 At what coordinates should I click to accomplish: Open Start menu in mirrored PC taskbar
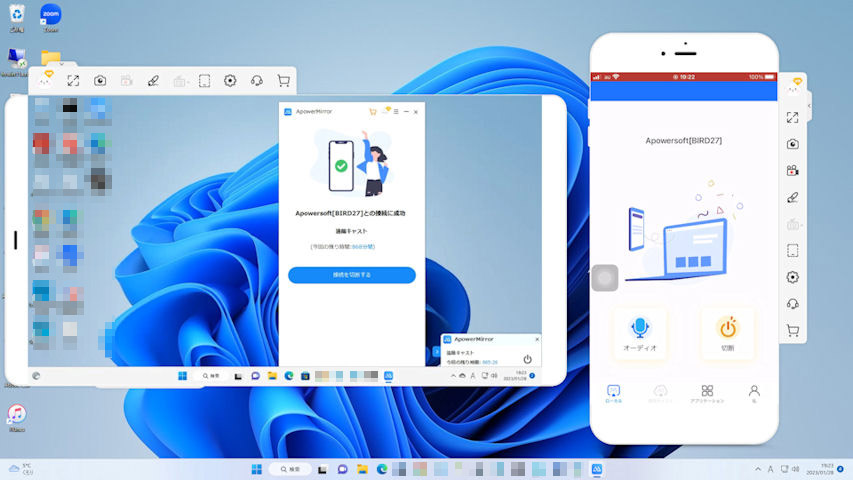(183, 376)
